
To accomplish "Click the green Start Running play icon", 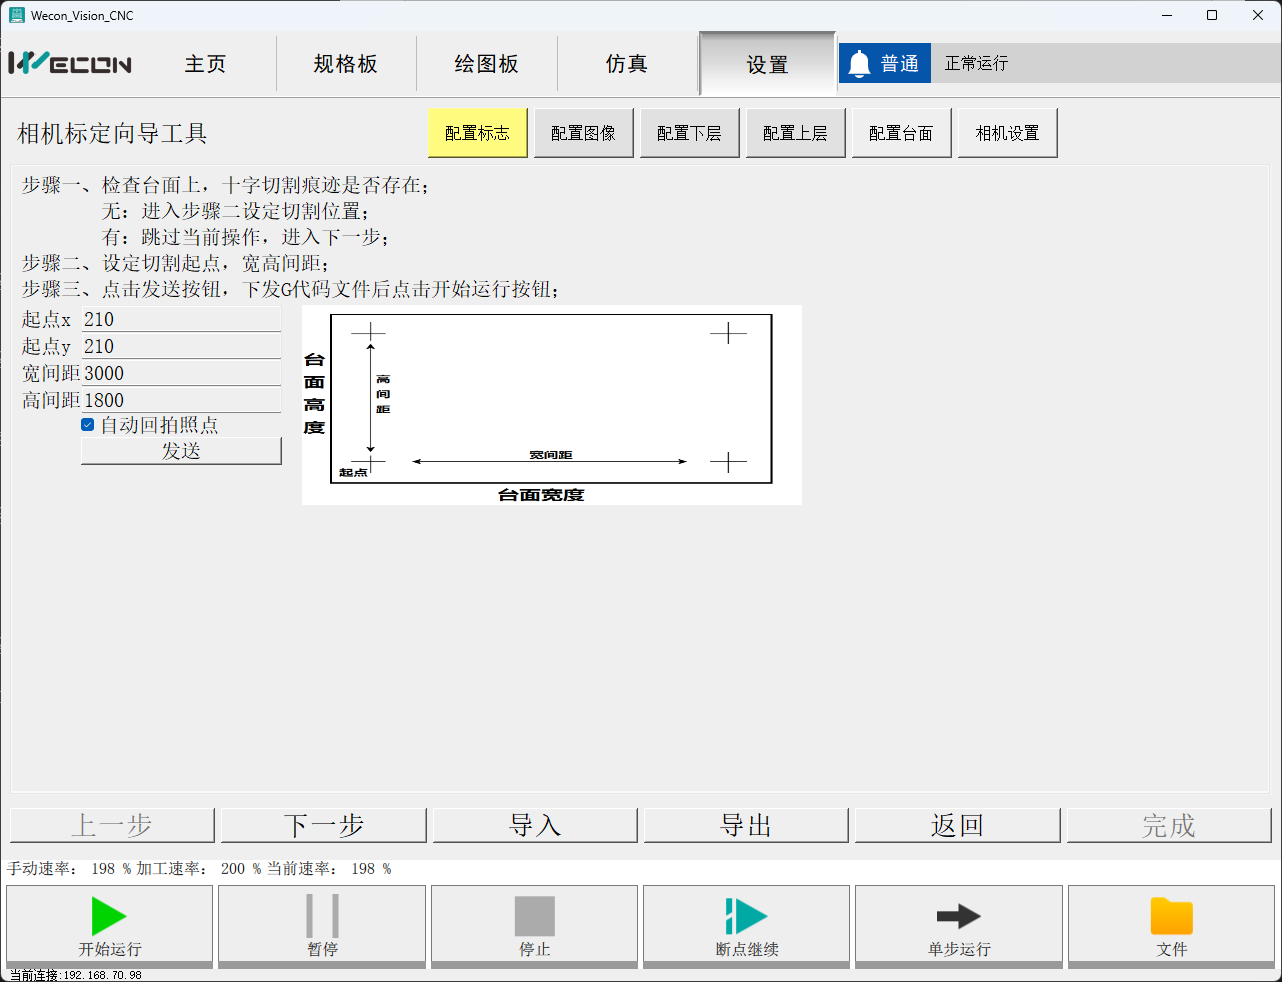I will coord(109,916).
